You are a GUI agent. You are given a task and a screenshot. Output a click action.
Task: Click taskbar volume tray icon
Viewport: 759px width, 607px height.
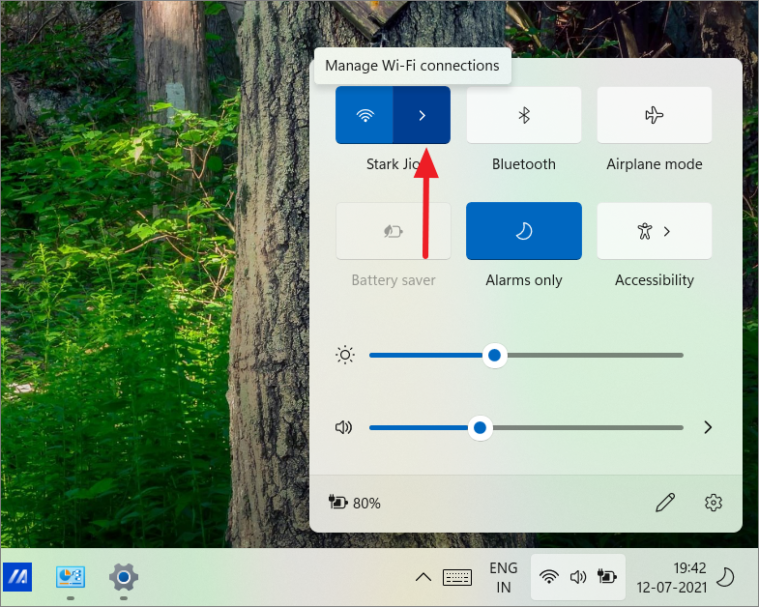tap(578, 577)
